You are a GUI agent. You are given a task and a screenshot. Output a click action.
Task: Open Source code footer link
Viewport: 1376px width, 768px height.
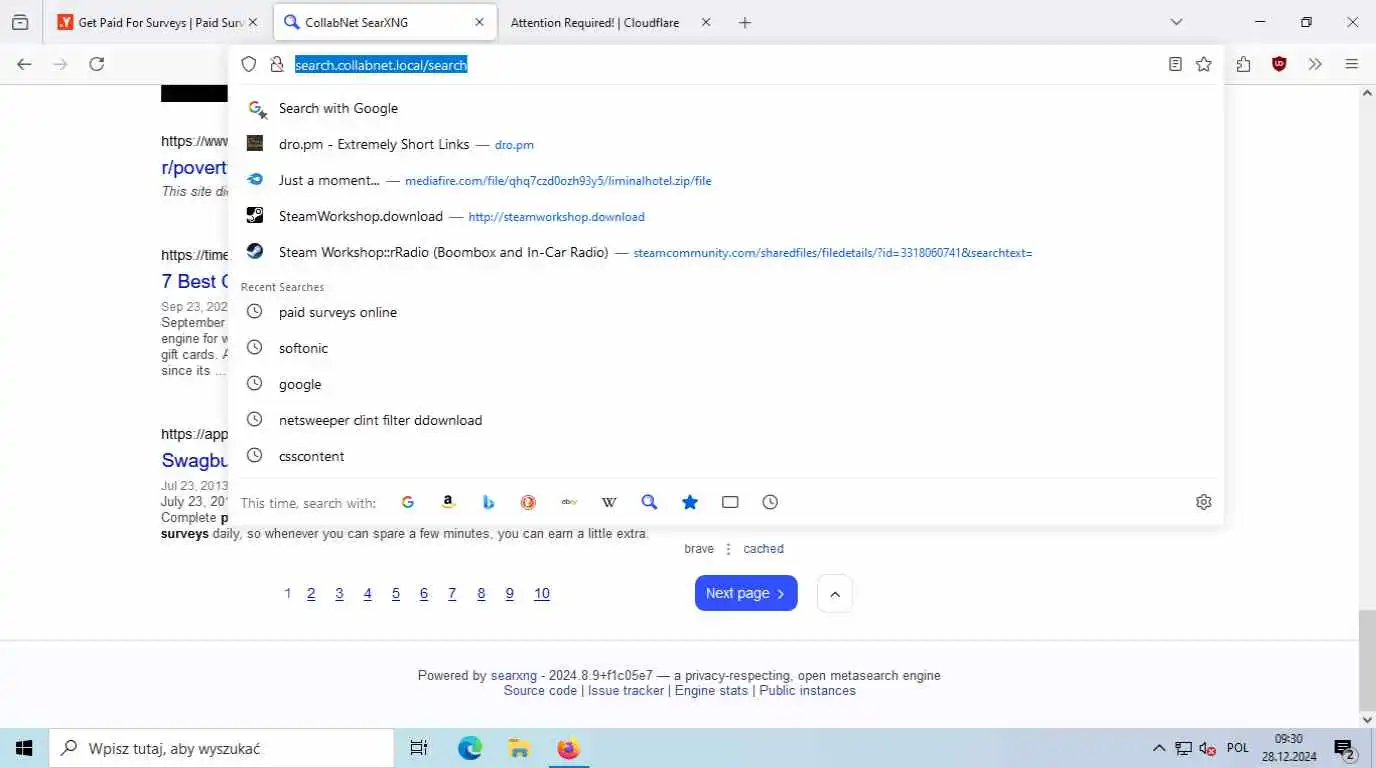[540, 690]
